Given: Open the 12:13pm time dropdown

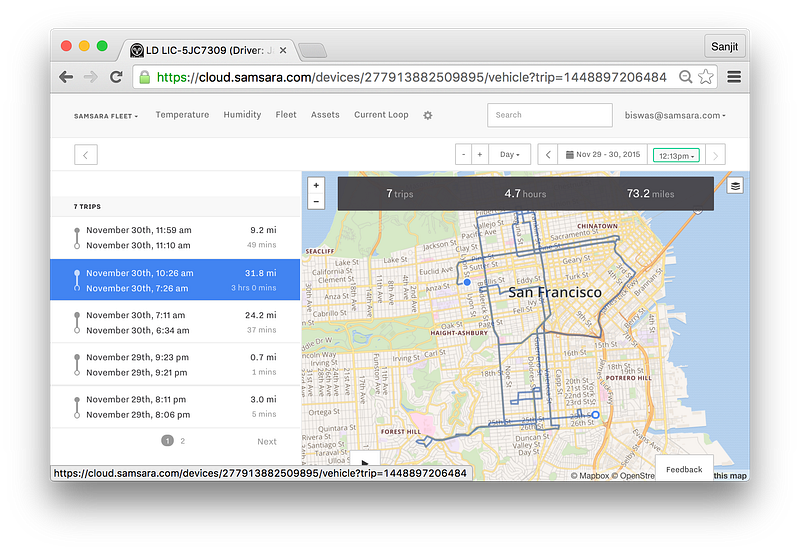Looking at the screenshot, I should click(677, 156).
